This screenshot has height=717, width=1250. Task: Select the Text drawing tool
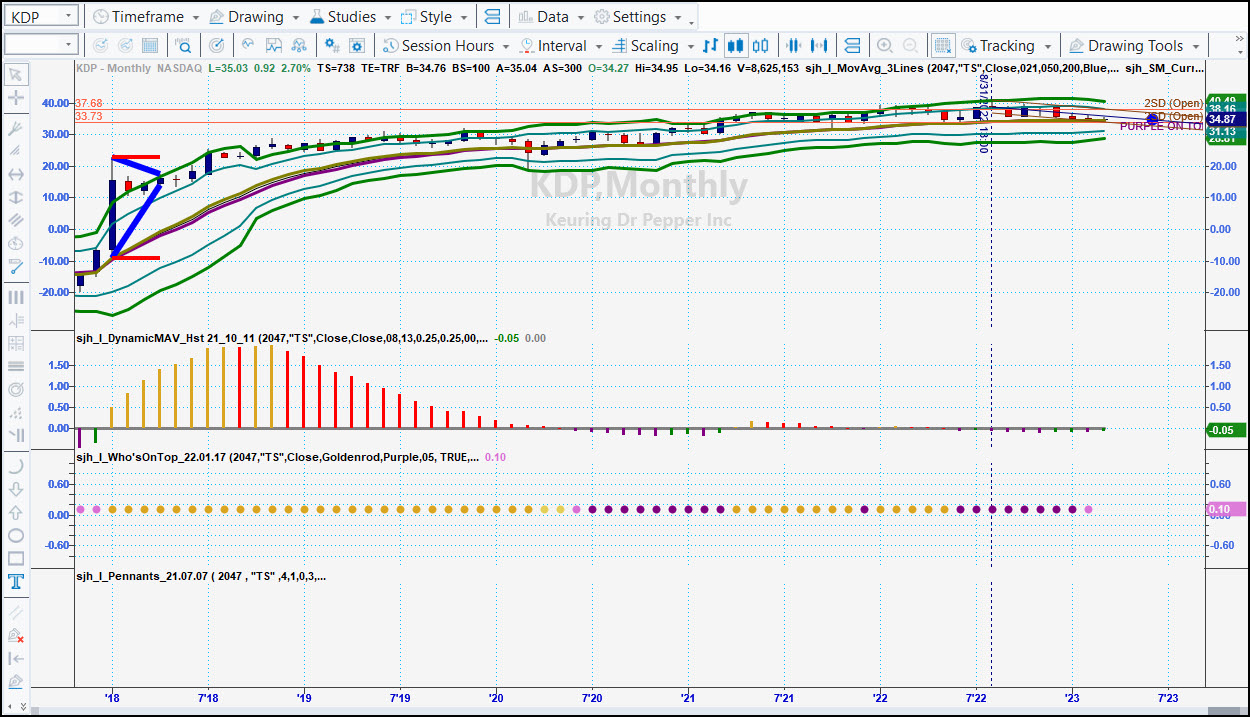click(x=15, y=582)
